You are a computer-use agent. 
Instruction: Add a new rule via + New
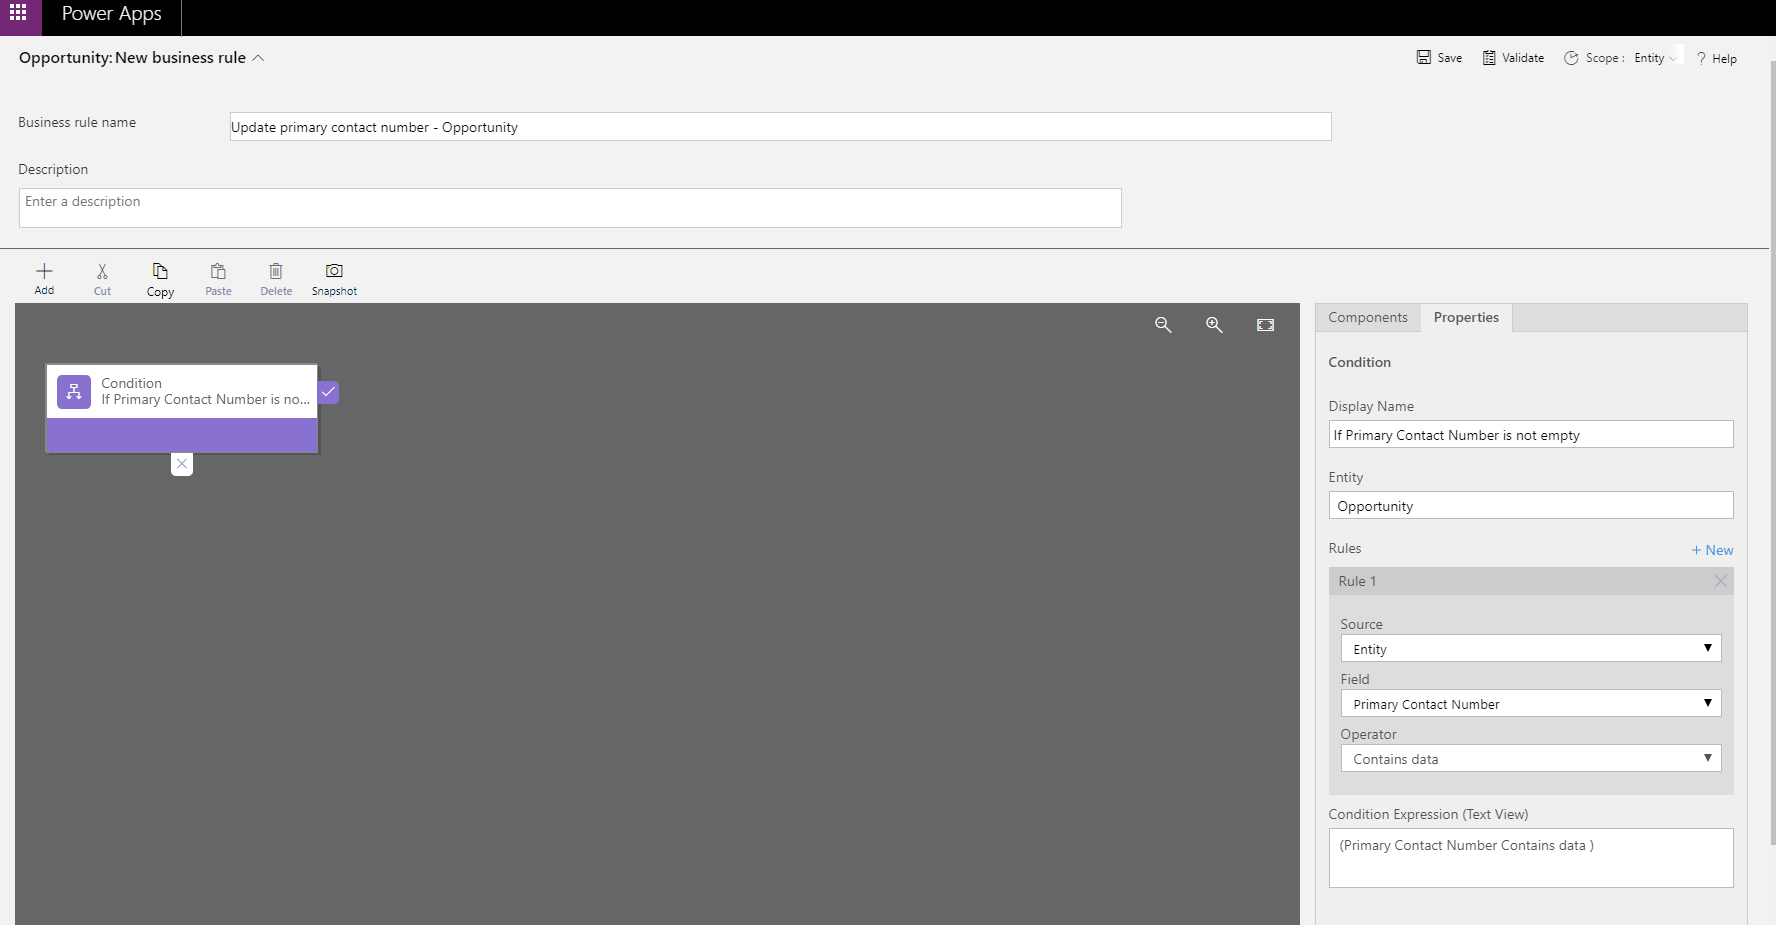click(1712, 550)
